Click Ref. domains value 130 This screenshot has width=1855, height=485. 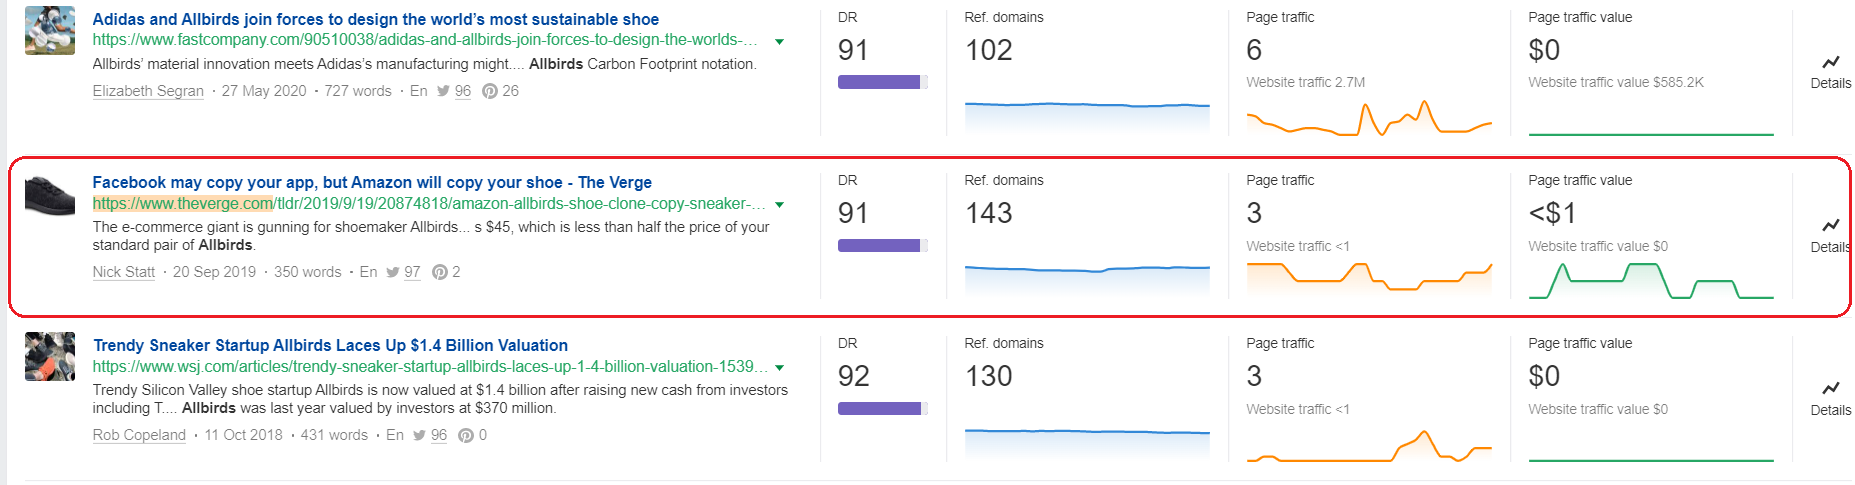989,376
